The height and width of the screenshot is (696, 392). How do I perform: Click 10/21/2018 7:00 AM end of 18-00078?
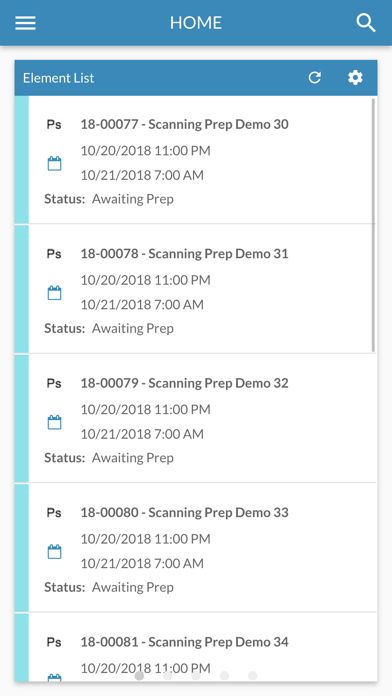coord(142,305)
